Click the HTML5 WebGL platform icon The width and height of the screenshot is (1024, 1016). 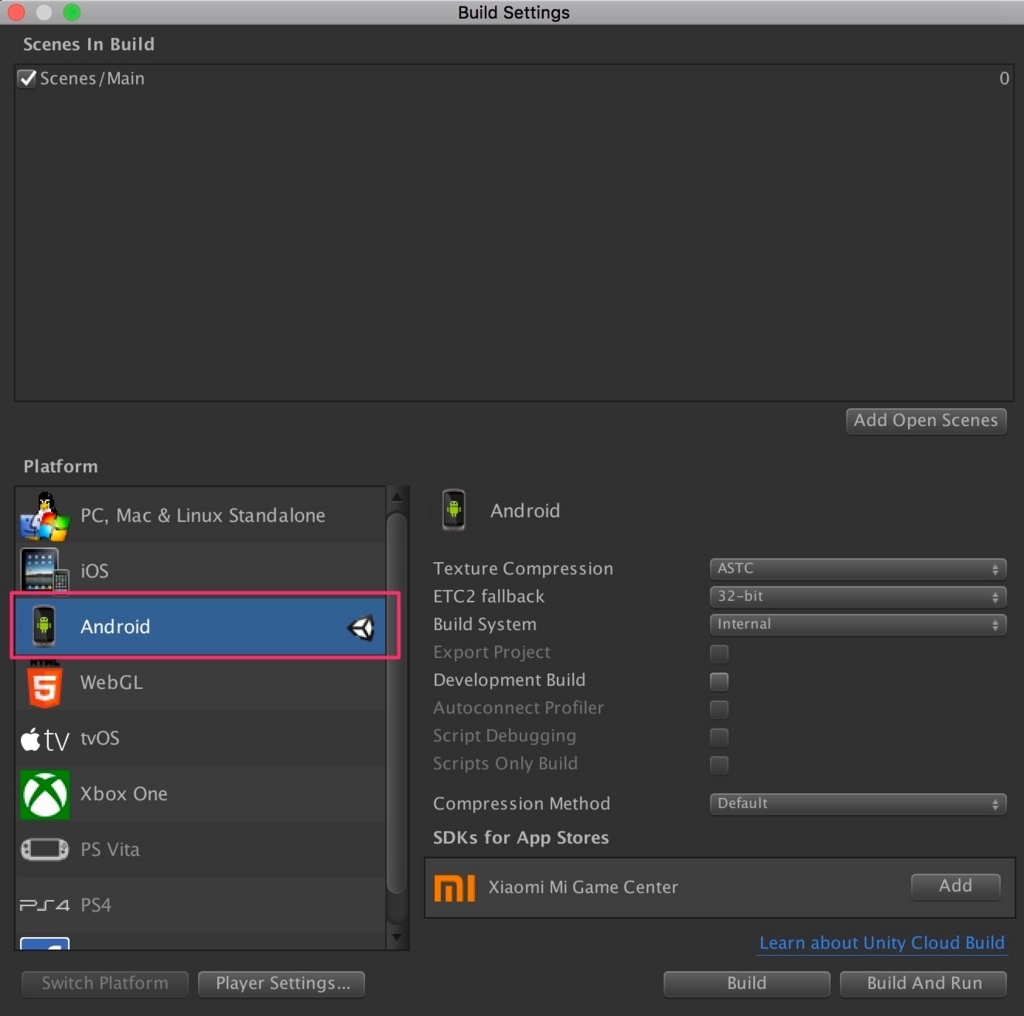click(44, 683)
